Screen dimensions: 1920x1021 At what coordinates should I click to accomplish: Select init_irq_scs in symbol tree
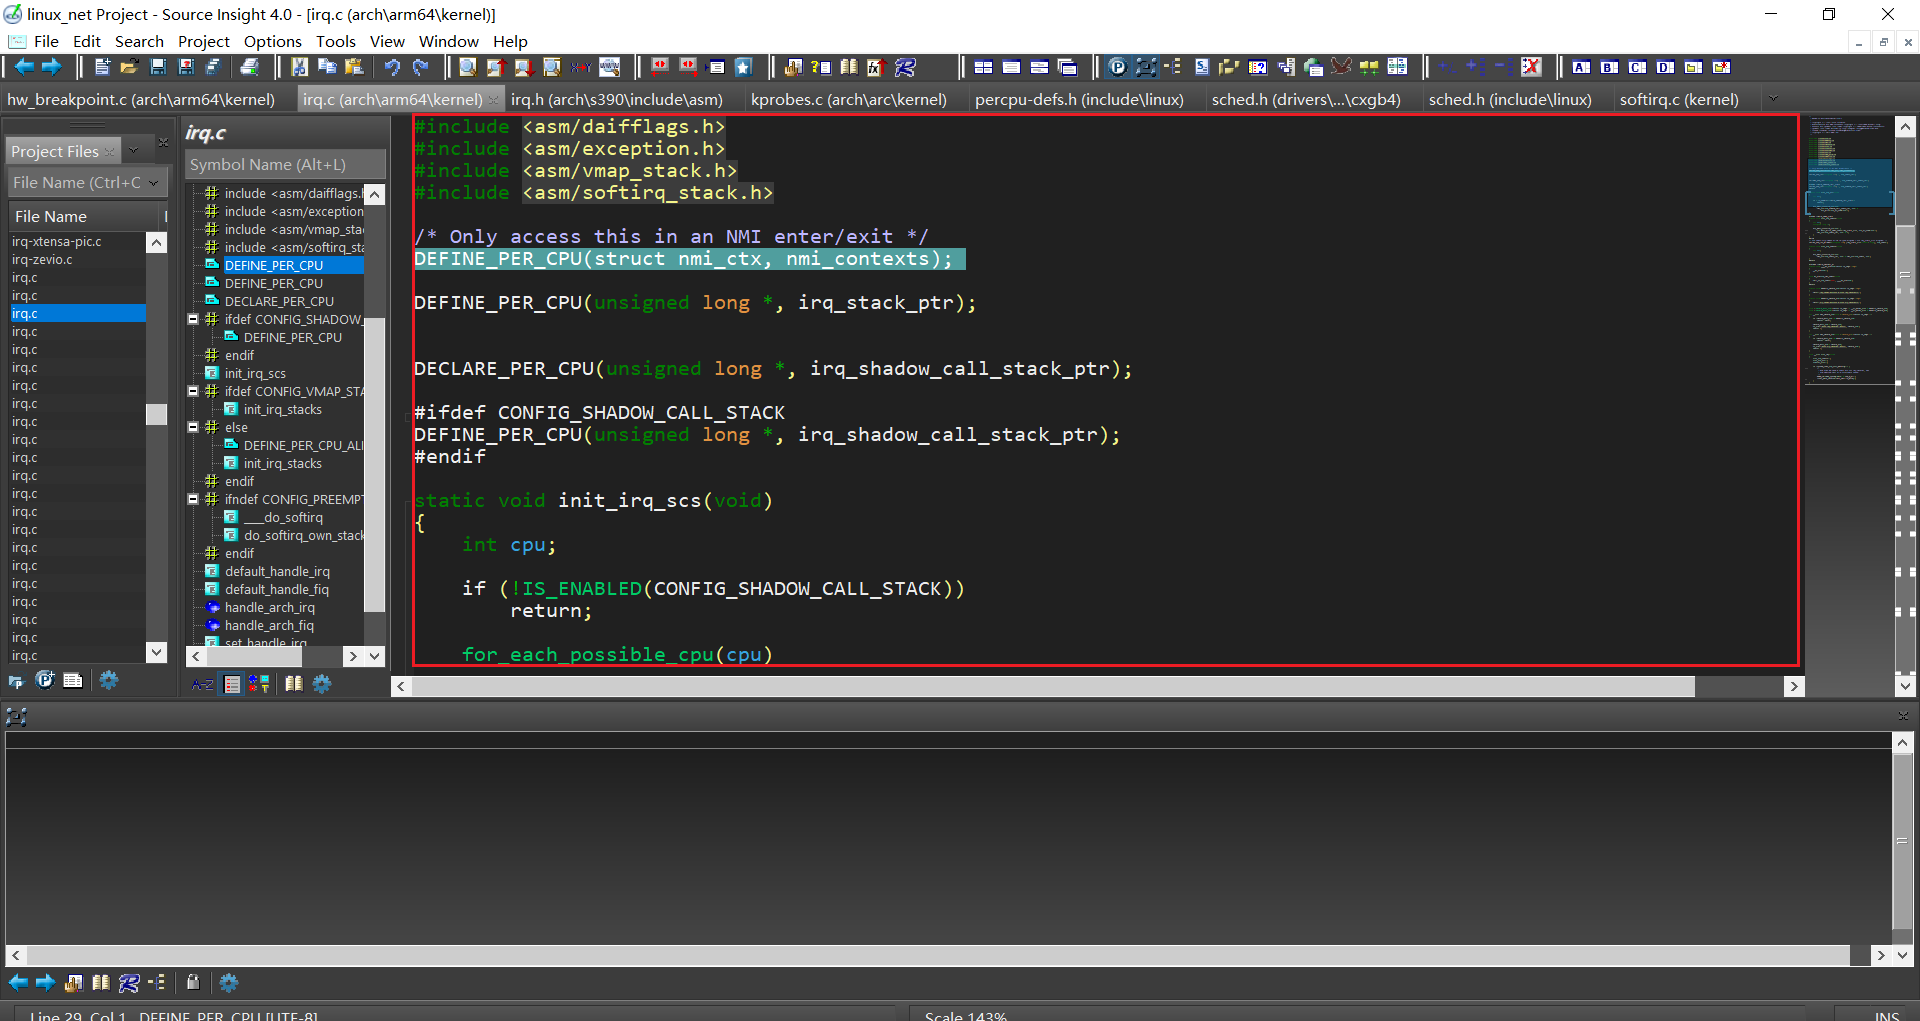point(255,374)
